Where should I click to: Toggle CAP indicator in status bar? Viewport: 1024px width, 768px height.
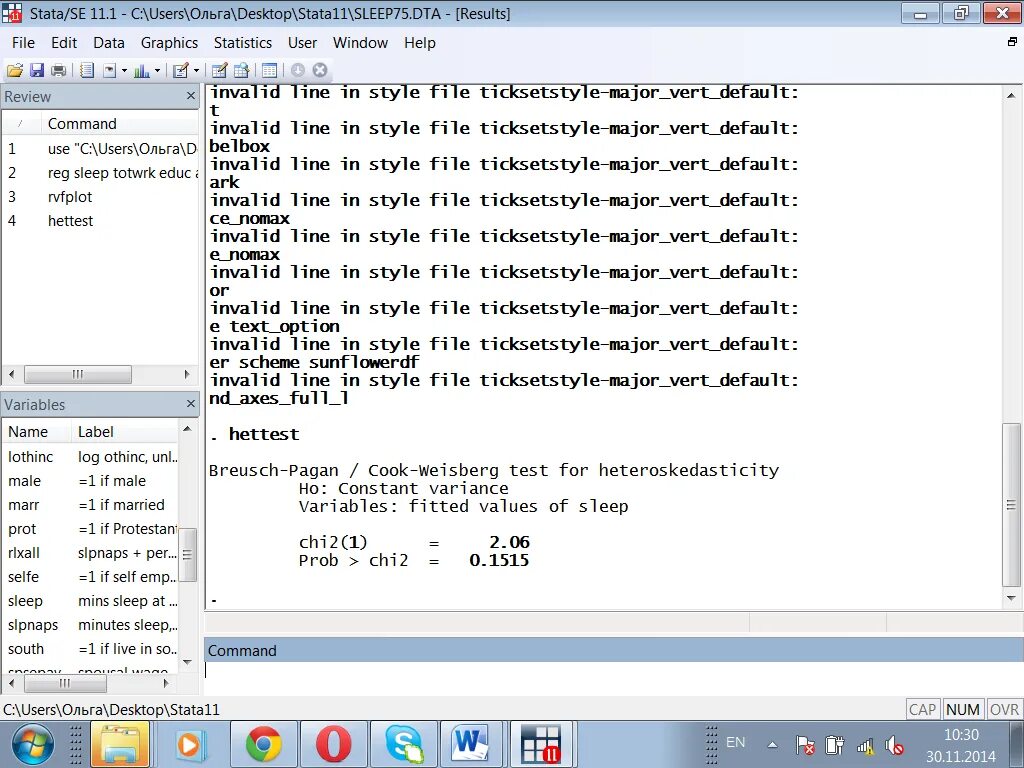pyautogui.click(x=922, y=709)
